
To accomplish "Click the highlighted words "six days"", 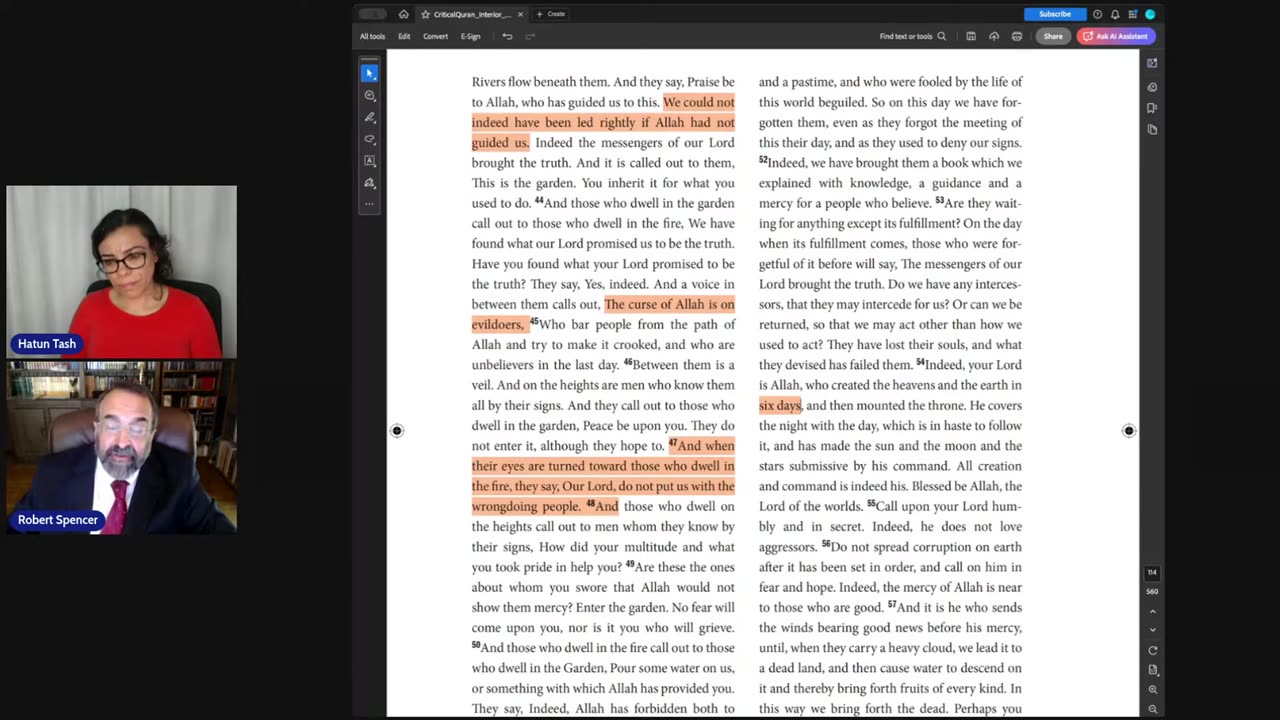I will click(780, 405).
